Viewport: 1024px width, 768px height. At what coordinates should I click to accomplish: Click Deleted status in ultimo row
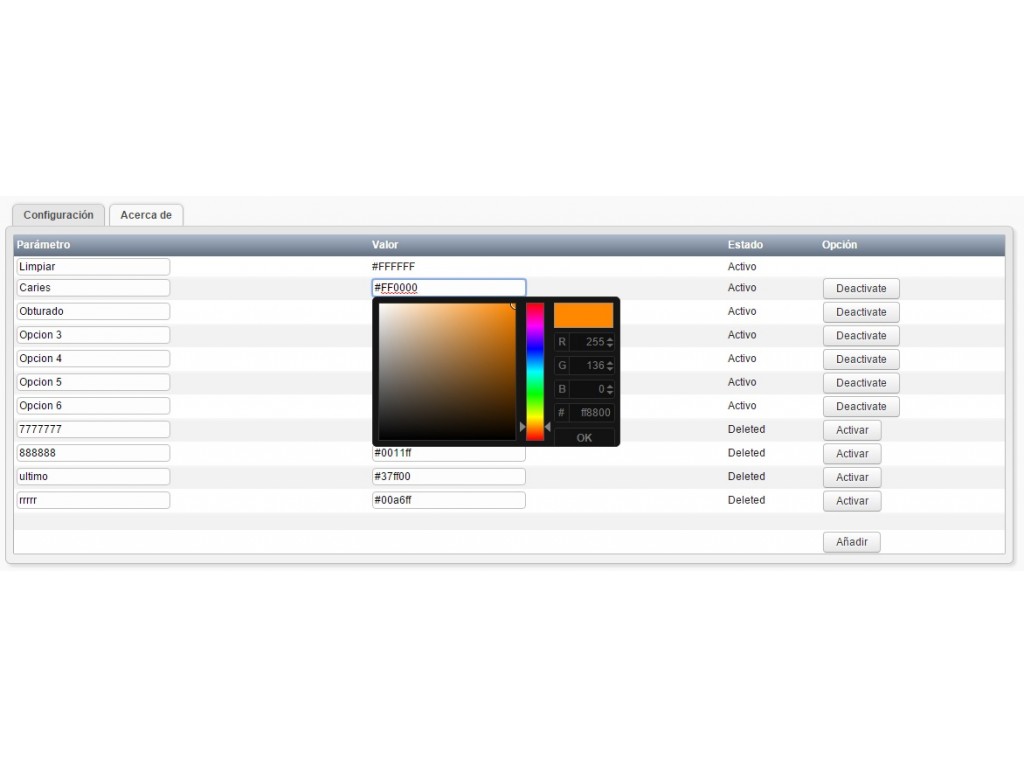746,476
